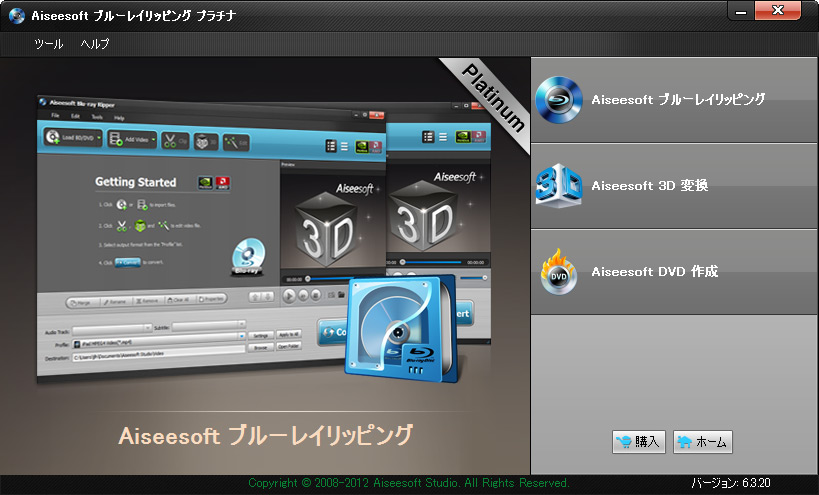This screenshot has height=495, width=819.
Task: Click the green Aiseesoft Studio copyright text
Action: tap(408, 483)
